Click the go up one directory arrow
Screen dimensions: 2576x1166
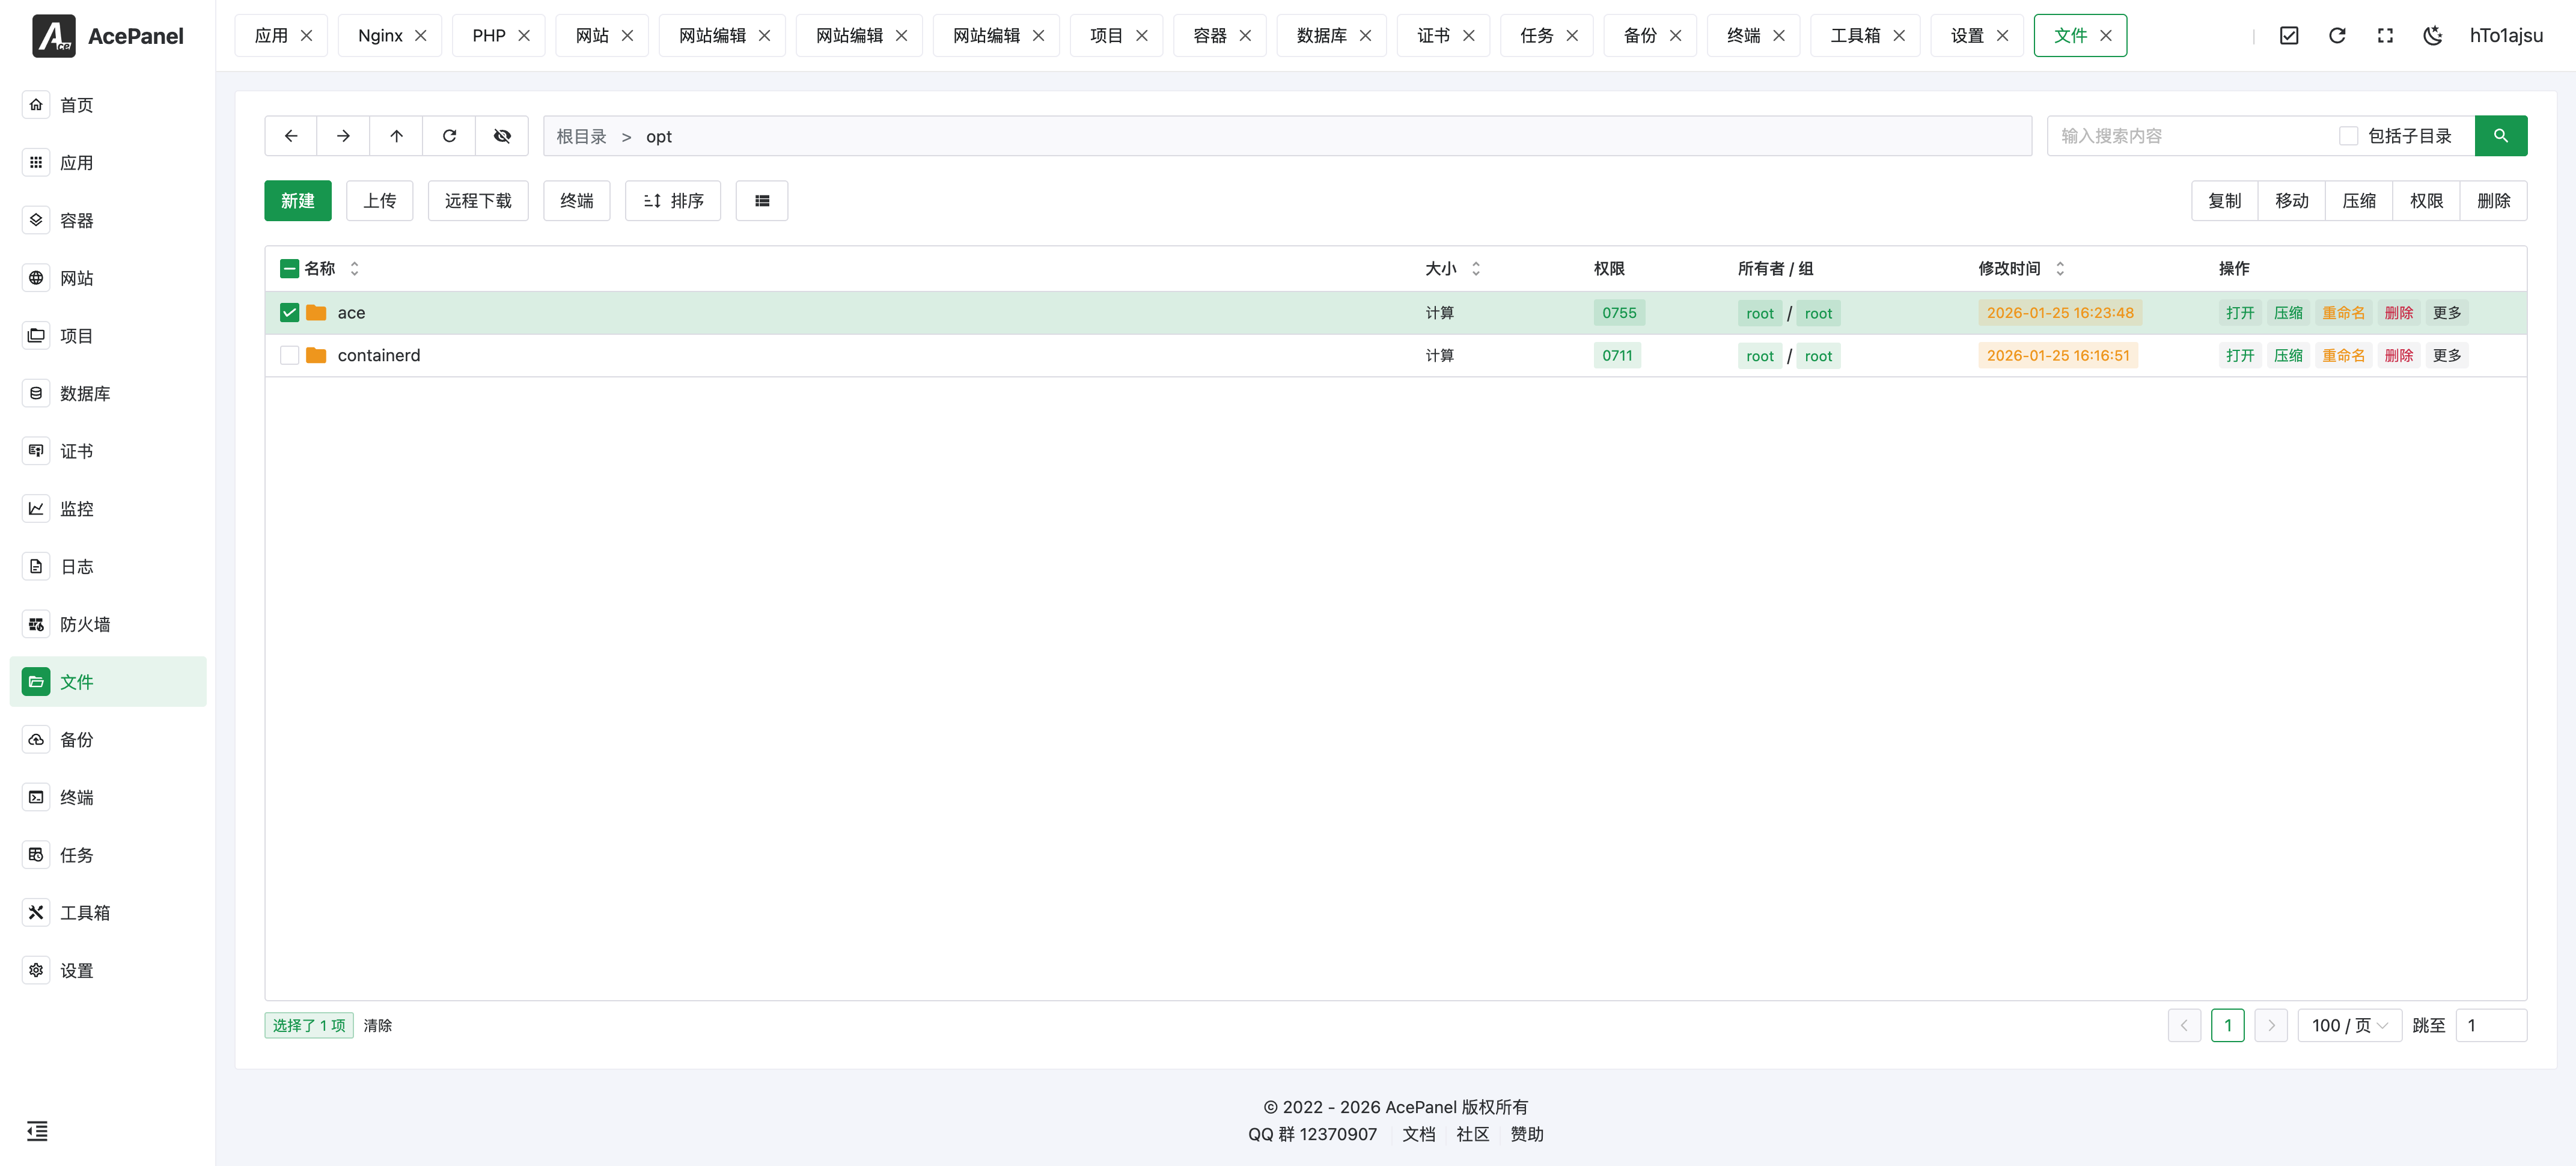click(x=396, y=136)
